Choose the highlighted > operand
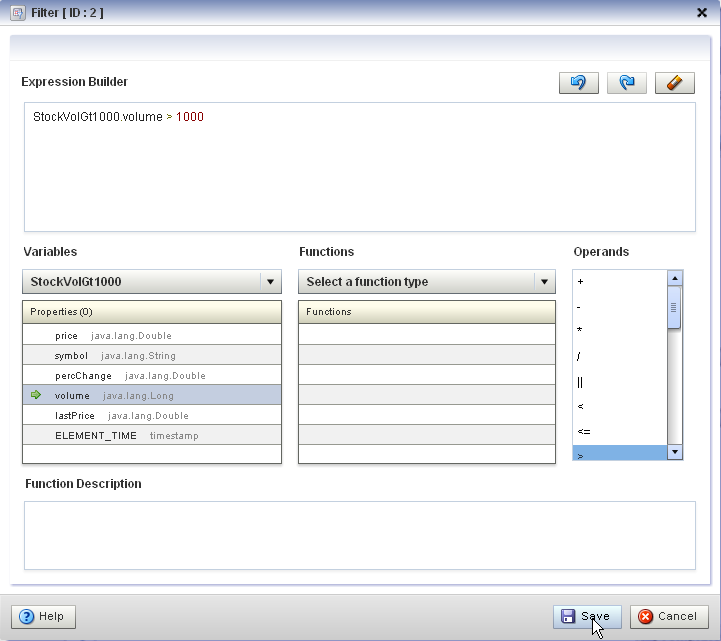This screenshot has height=641, width=721. (x=620, y=453)
